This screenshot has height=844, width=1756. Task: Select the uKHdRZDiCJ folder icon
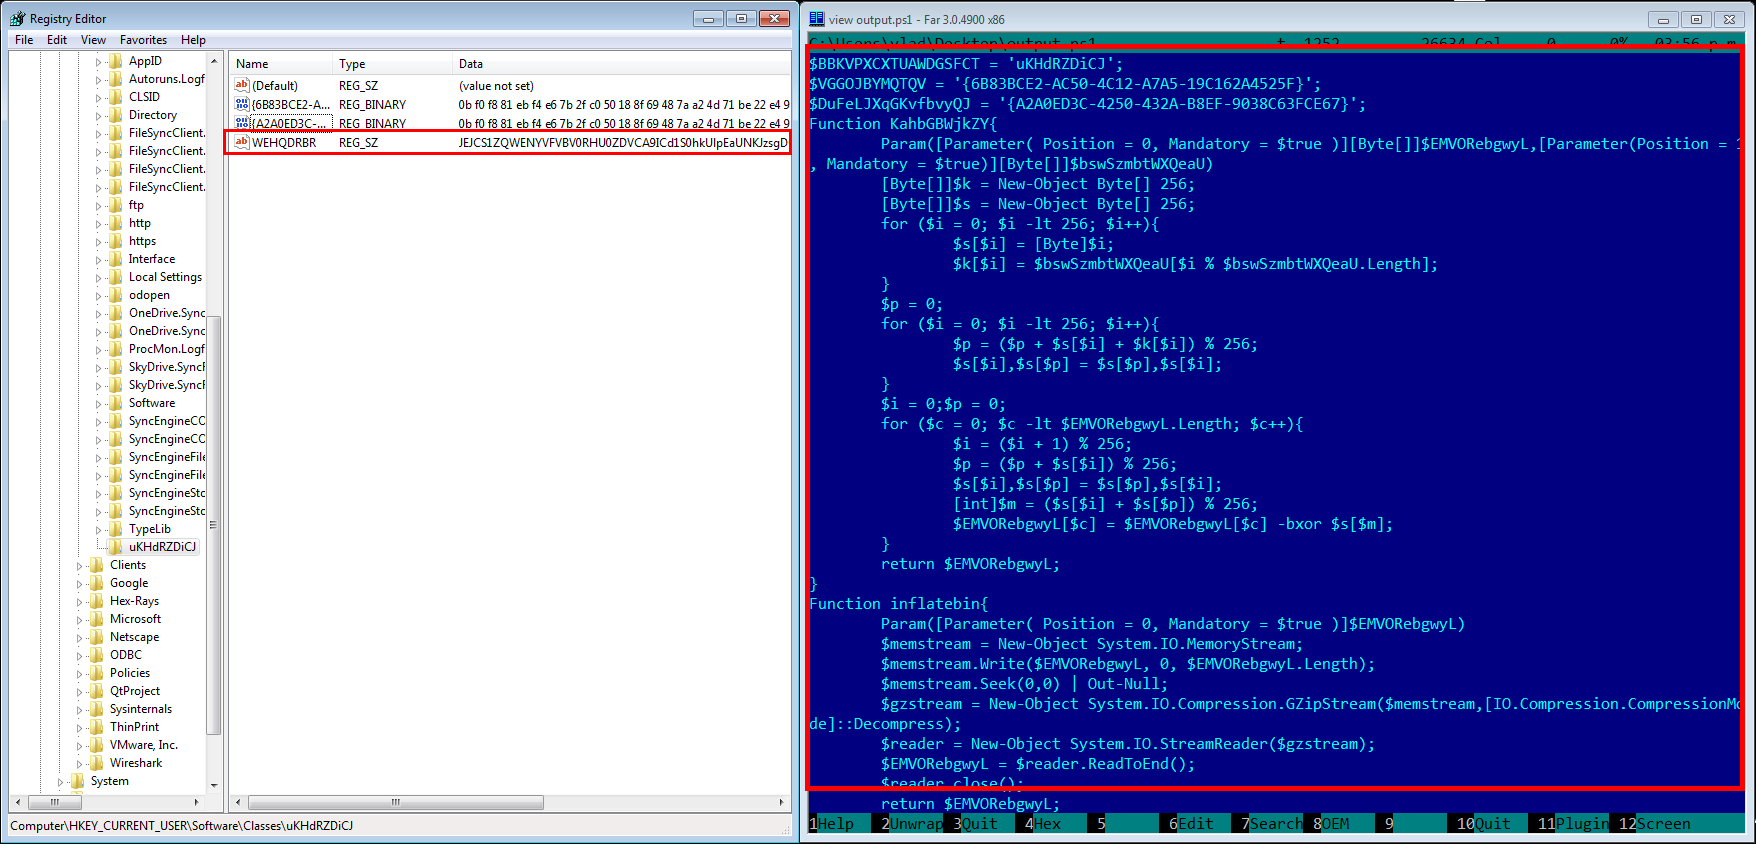116,547
